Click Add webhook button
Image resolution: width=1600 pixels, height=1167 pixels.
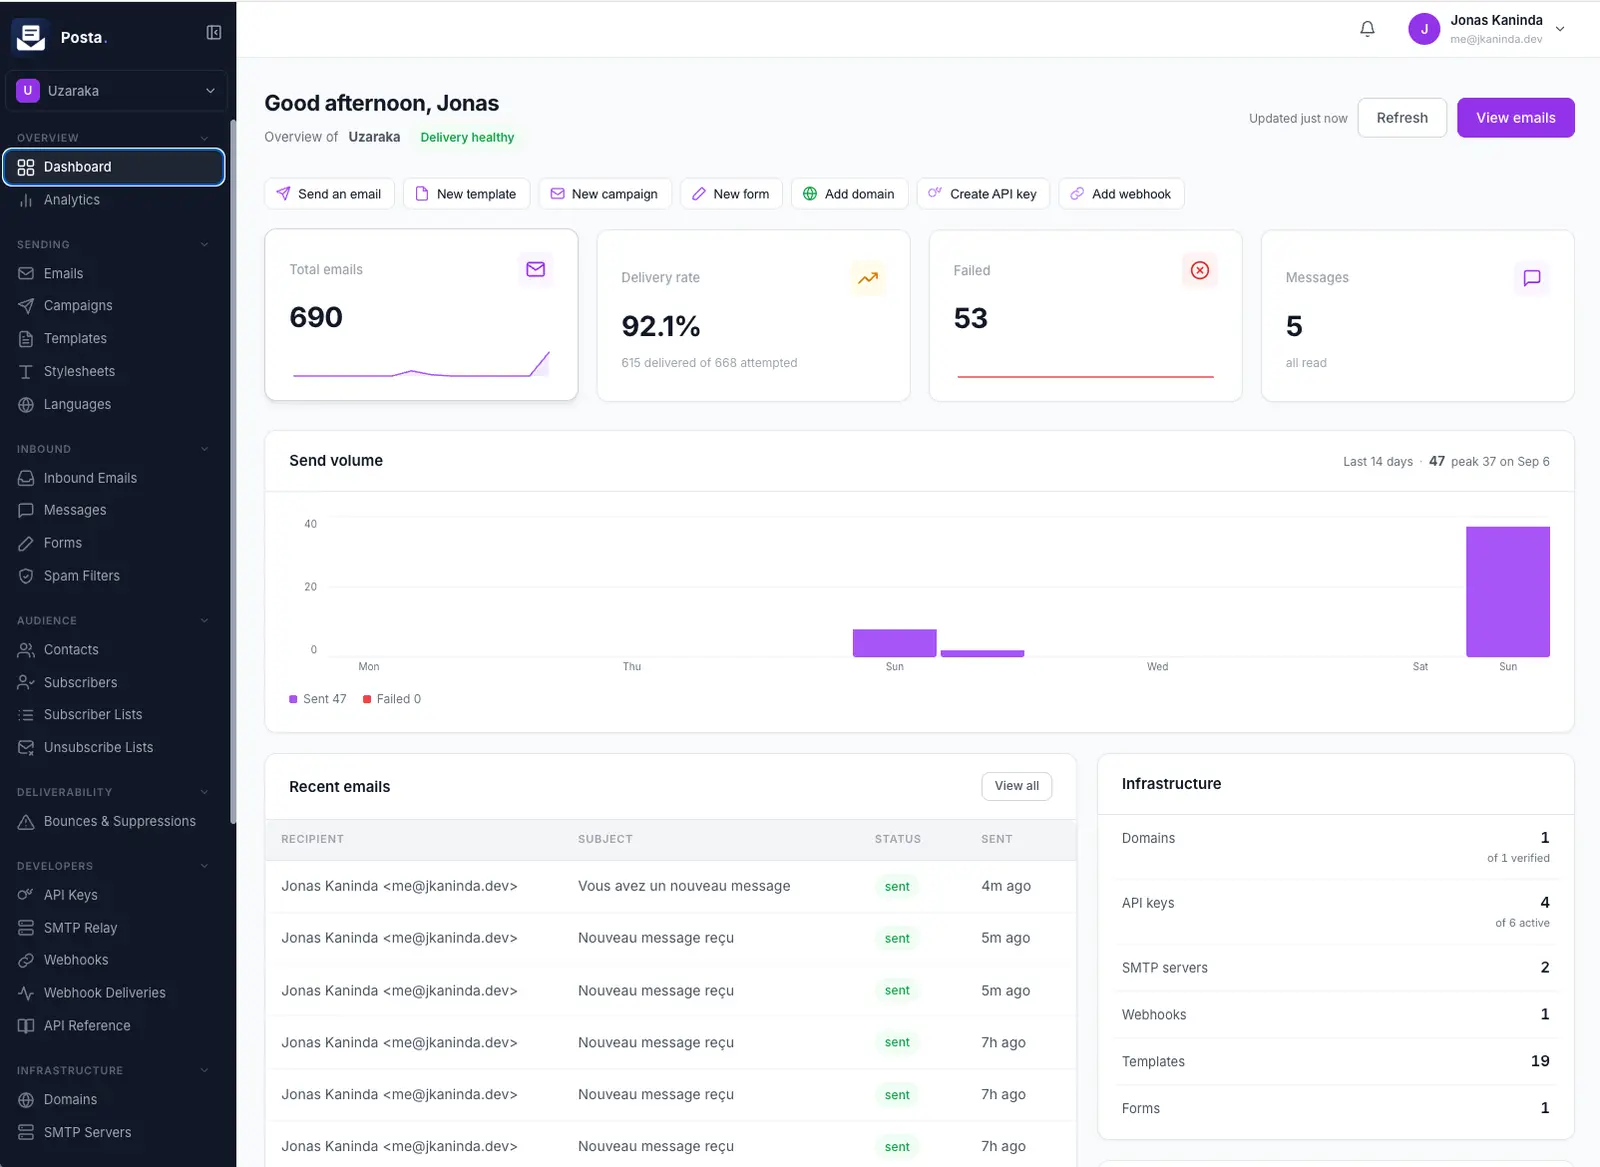coord(1121,194)
